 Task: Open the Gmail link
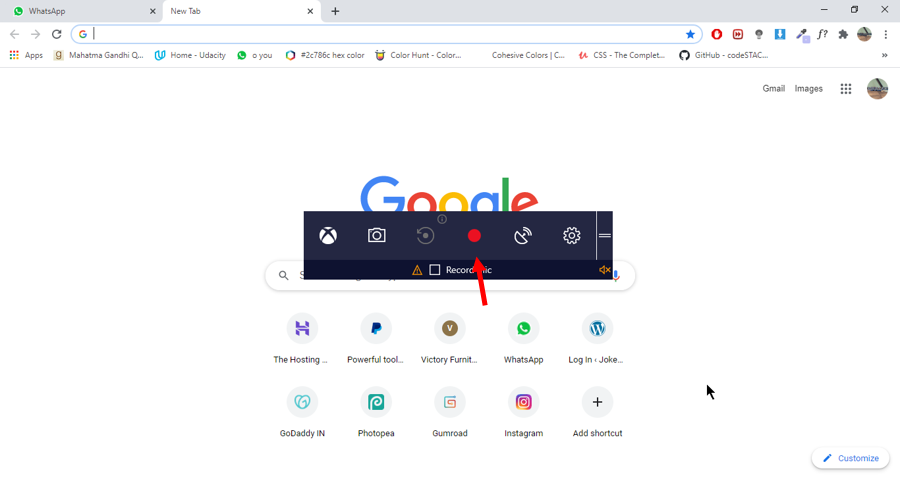click(773, 88)
